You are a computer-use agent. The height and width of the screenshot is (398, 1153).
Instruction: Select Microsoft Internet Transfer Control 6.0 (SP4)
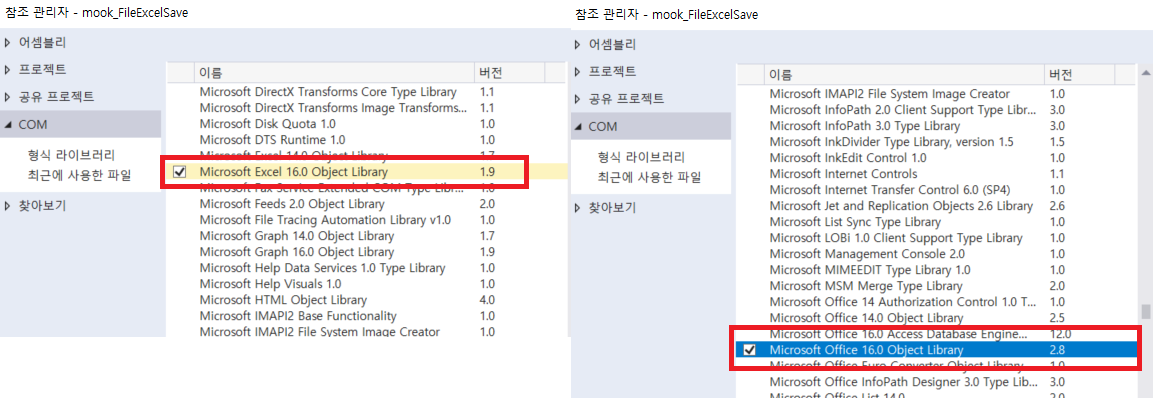[x=890, y=190]
